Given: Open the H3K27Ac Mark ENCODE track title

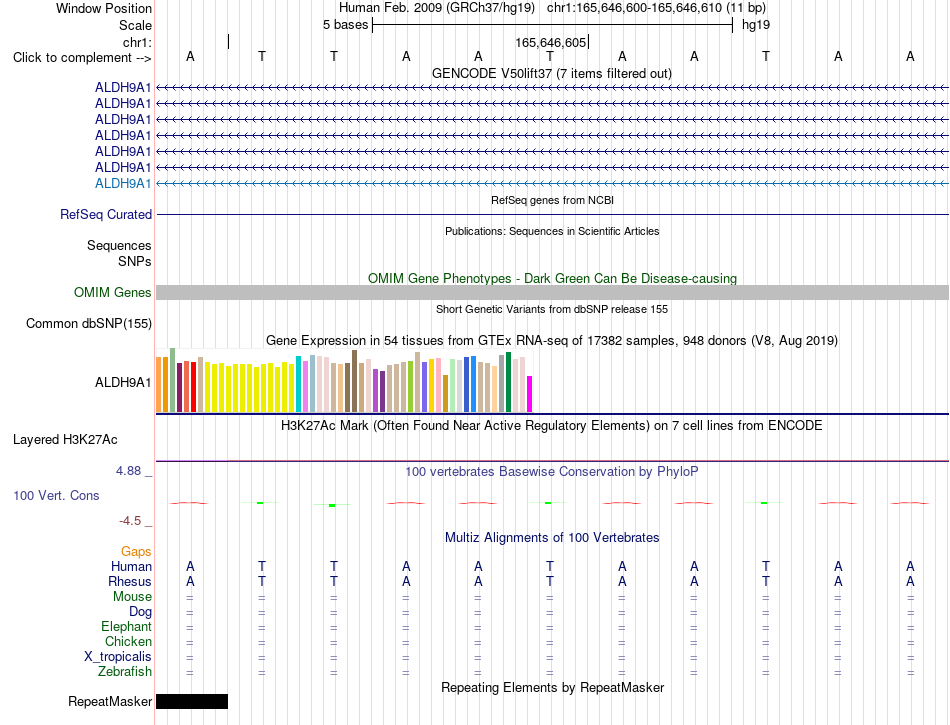Looking at the screenshot, I should tap(552, 425).
